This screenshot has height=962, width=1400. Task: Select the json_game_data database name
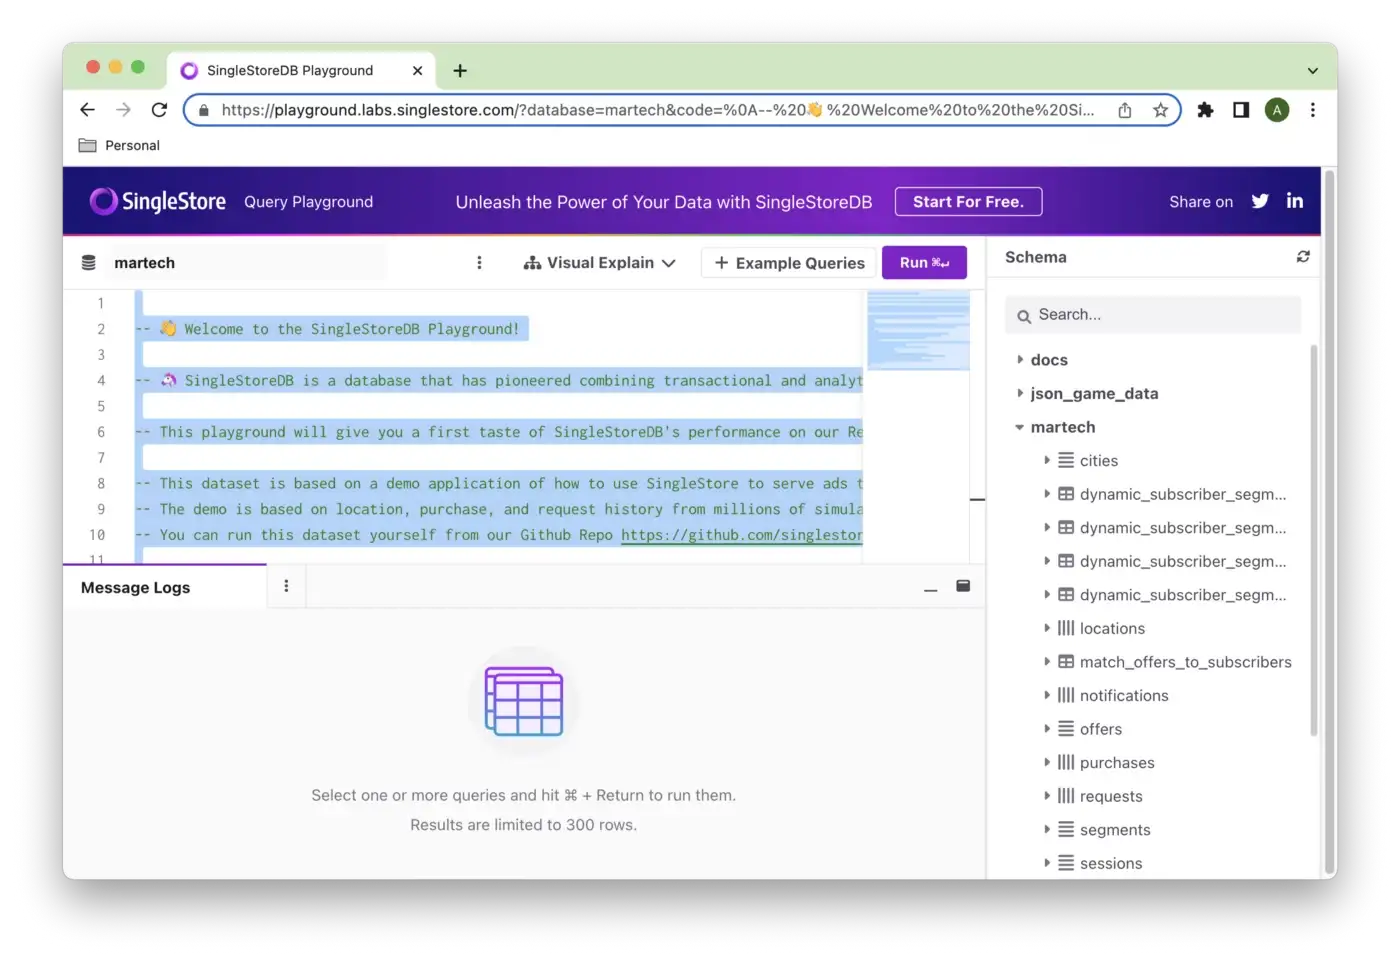[1095, 394]
